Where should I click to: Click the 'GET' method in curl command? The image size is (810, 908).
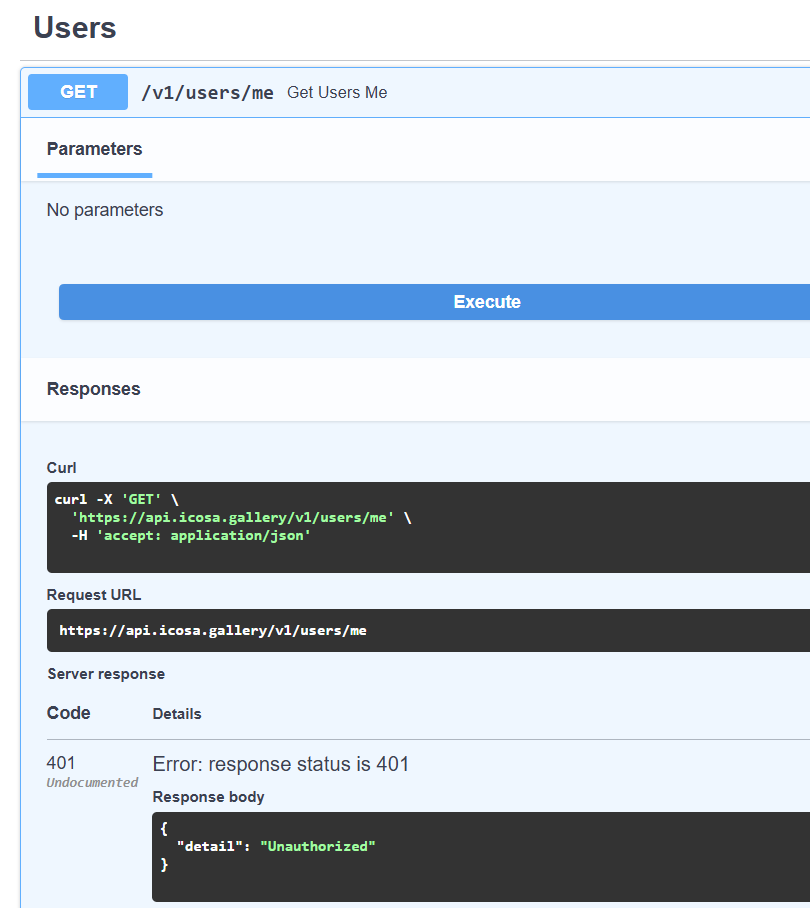pos(141,499)
